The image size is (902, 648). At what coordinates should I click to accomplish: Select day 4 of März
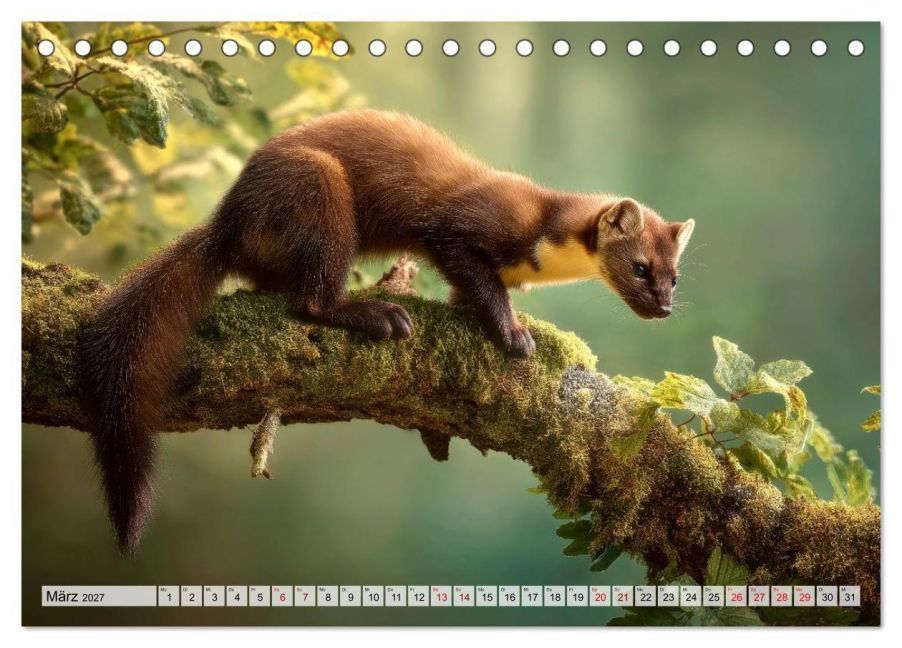coord(237,596)
